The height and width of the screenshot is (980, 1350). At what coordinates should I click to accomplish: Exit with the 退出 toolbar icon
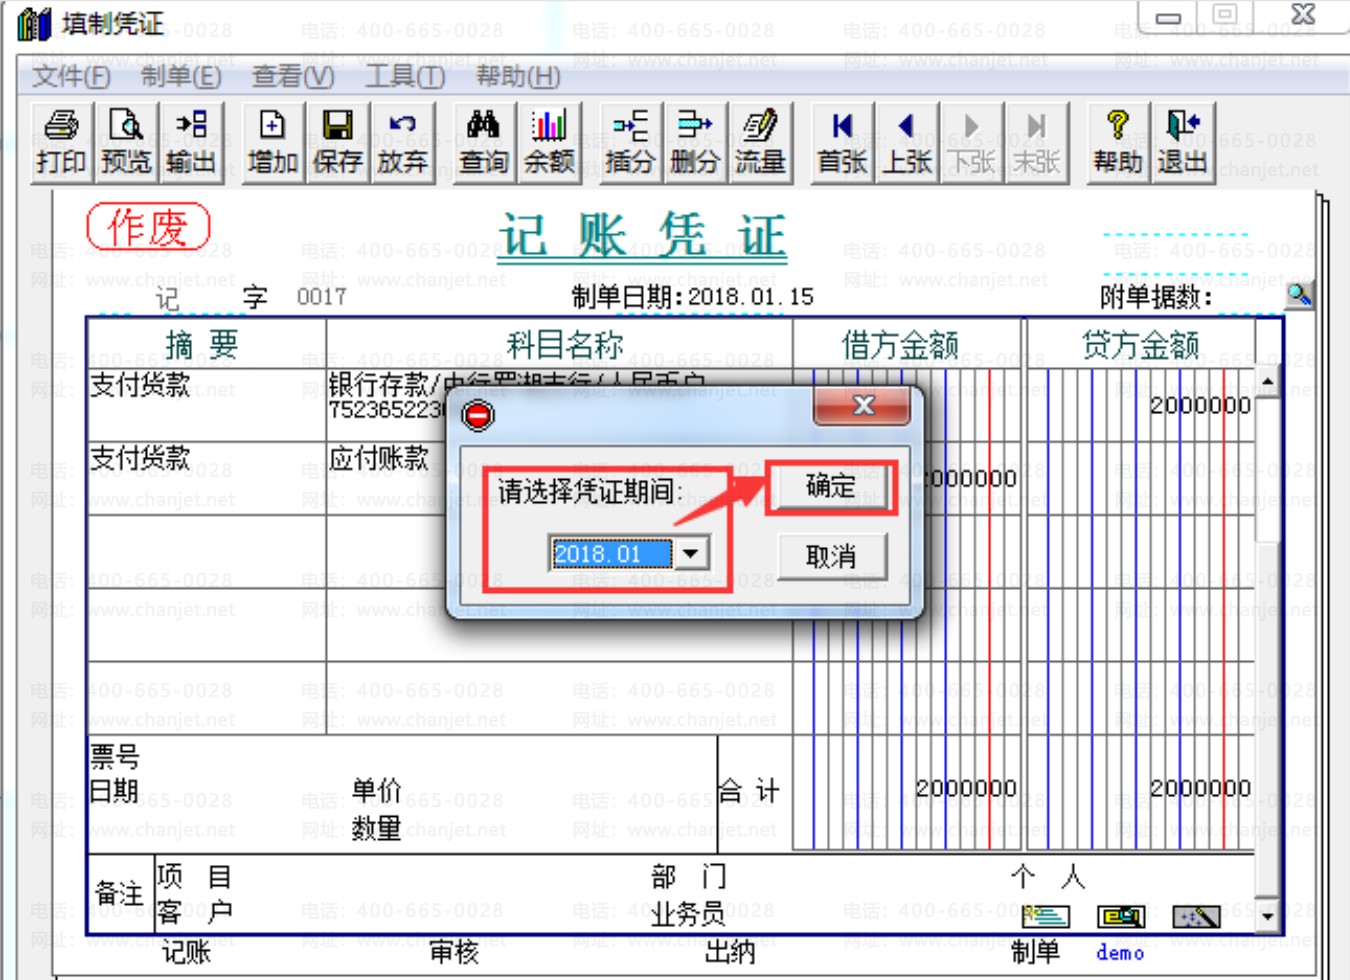point(1183,143)
